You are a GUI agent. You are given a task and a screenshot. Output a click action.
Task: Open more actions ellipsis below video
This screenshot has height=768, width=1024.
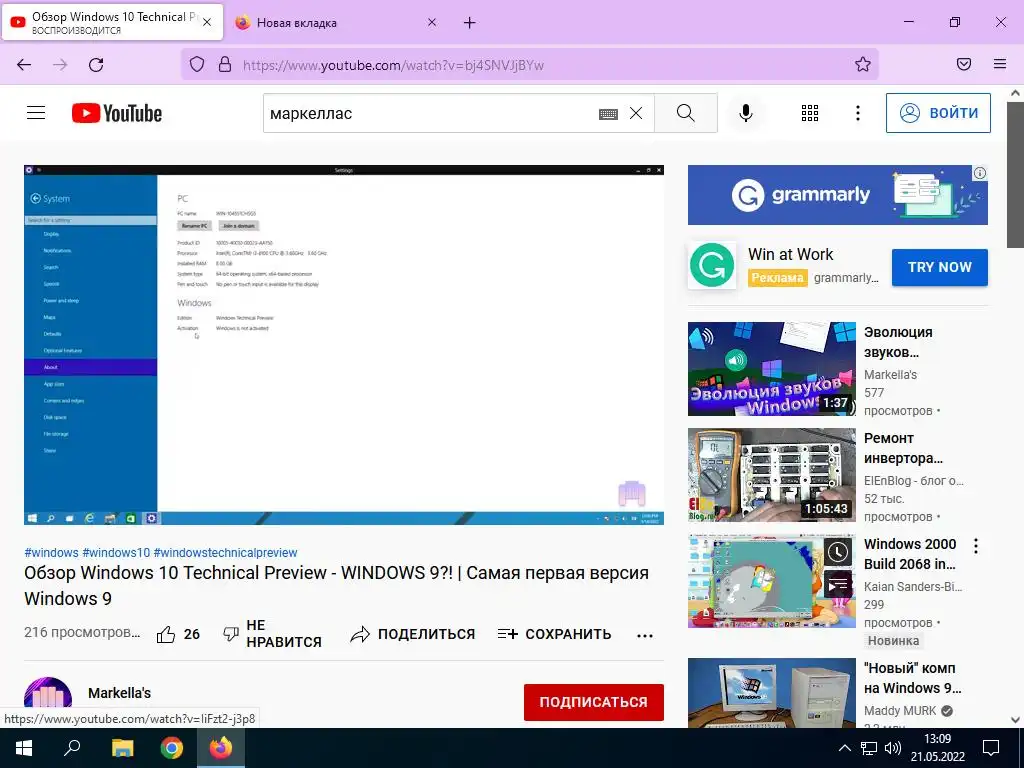click(645, 635)
